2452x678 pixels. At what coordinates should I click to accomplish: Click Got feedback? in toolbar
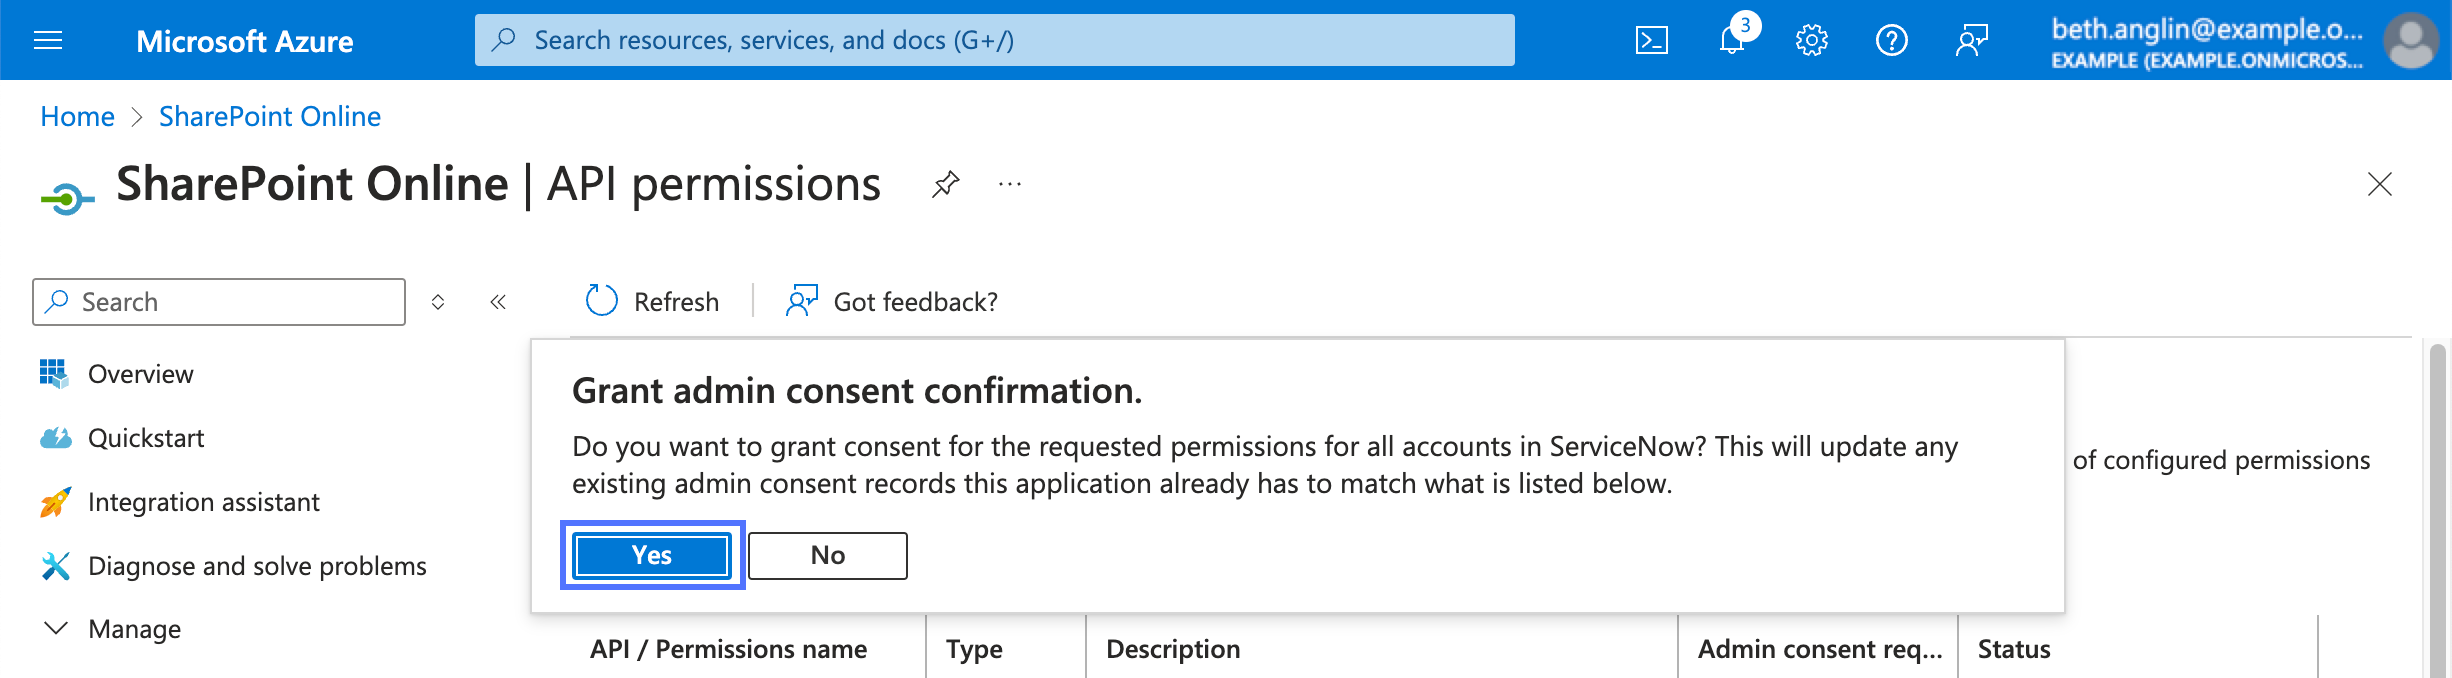coord(892,301)
